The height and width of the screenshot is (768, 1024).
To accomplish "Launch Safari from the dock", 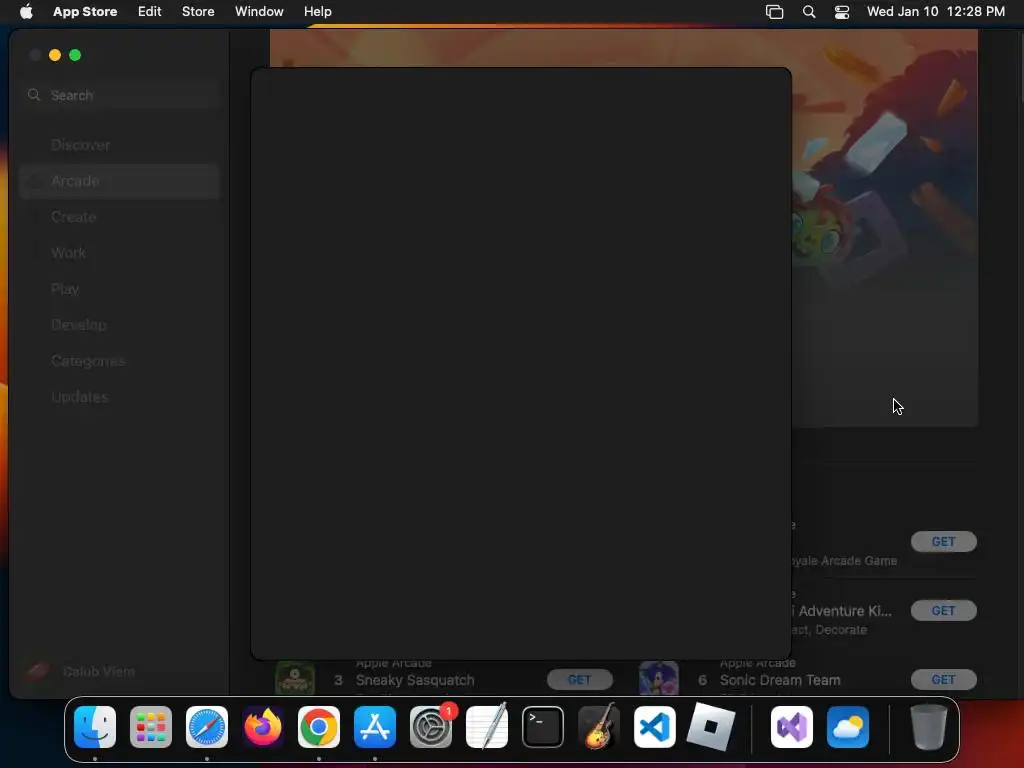I will tap(207, 727).
